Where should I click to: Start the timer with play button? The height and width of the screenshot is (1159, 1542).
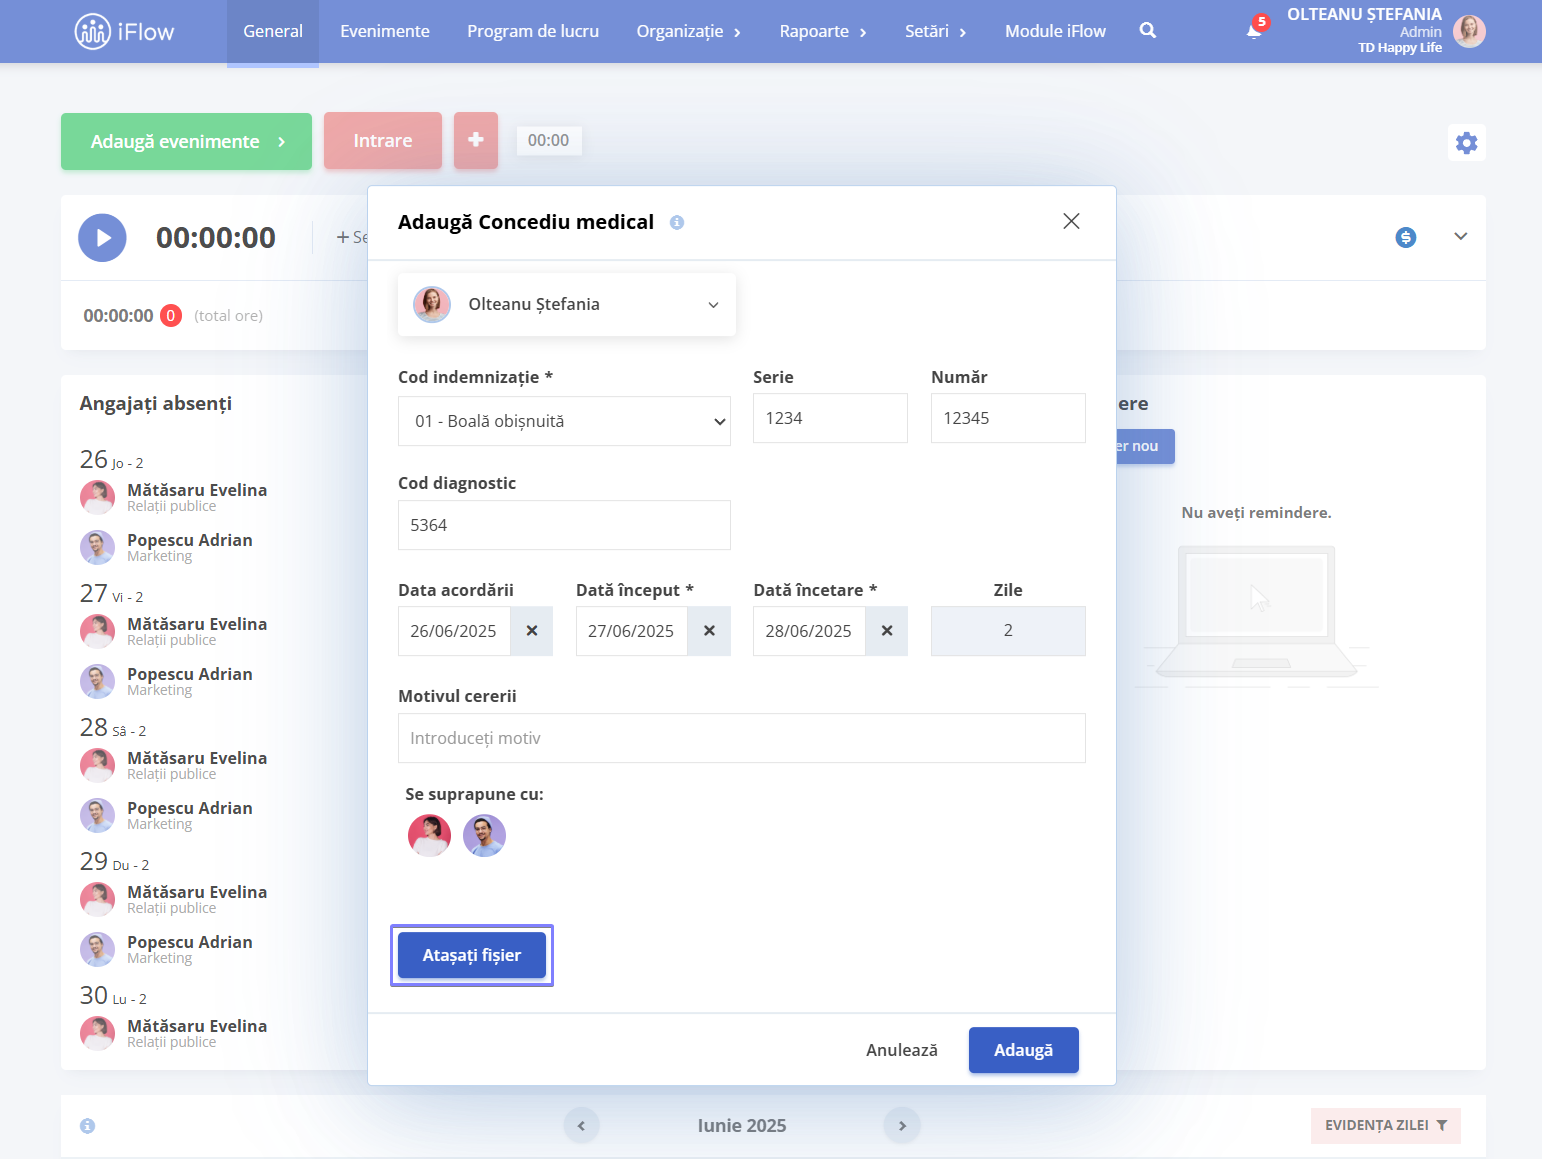[102, 238]
